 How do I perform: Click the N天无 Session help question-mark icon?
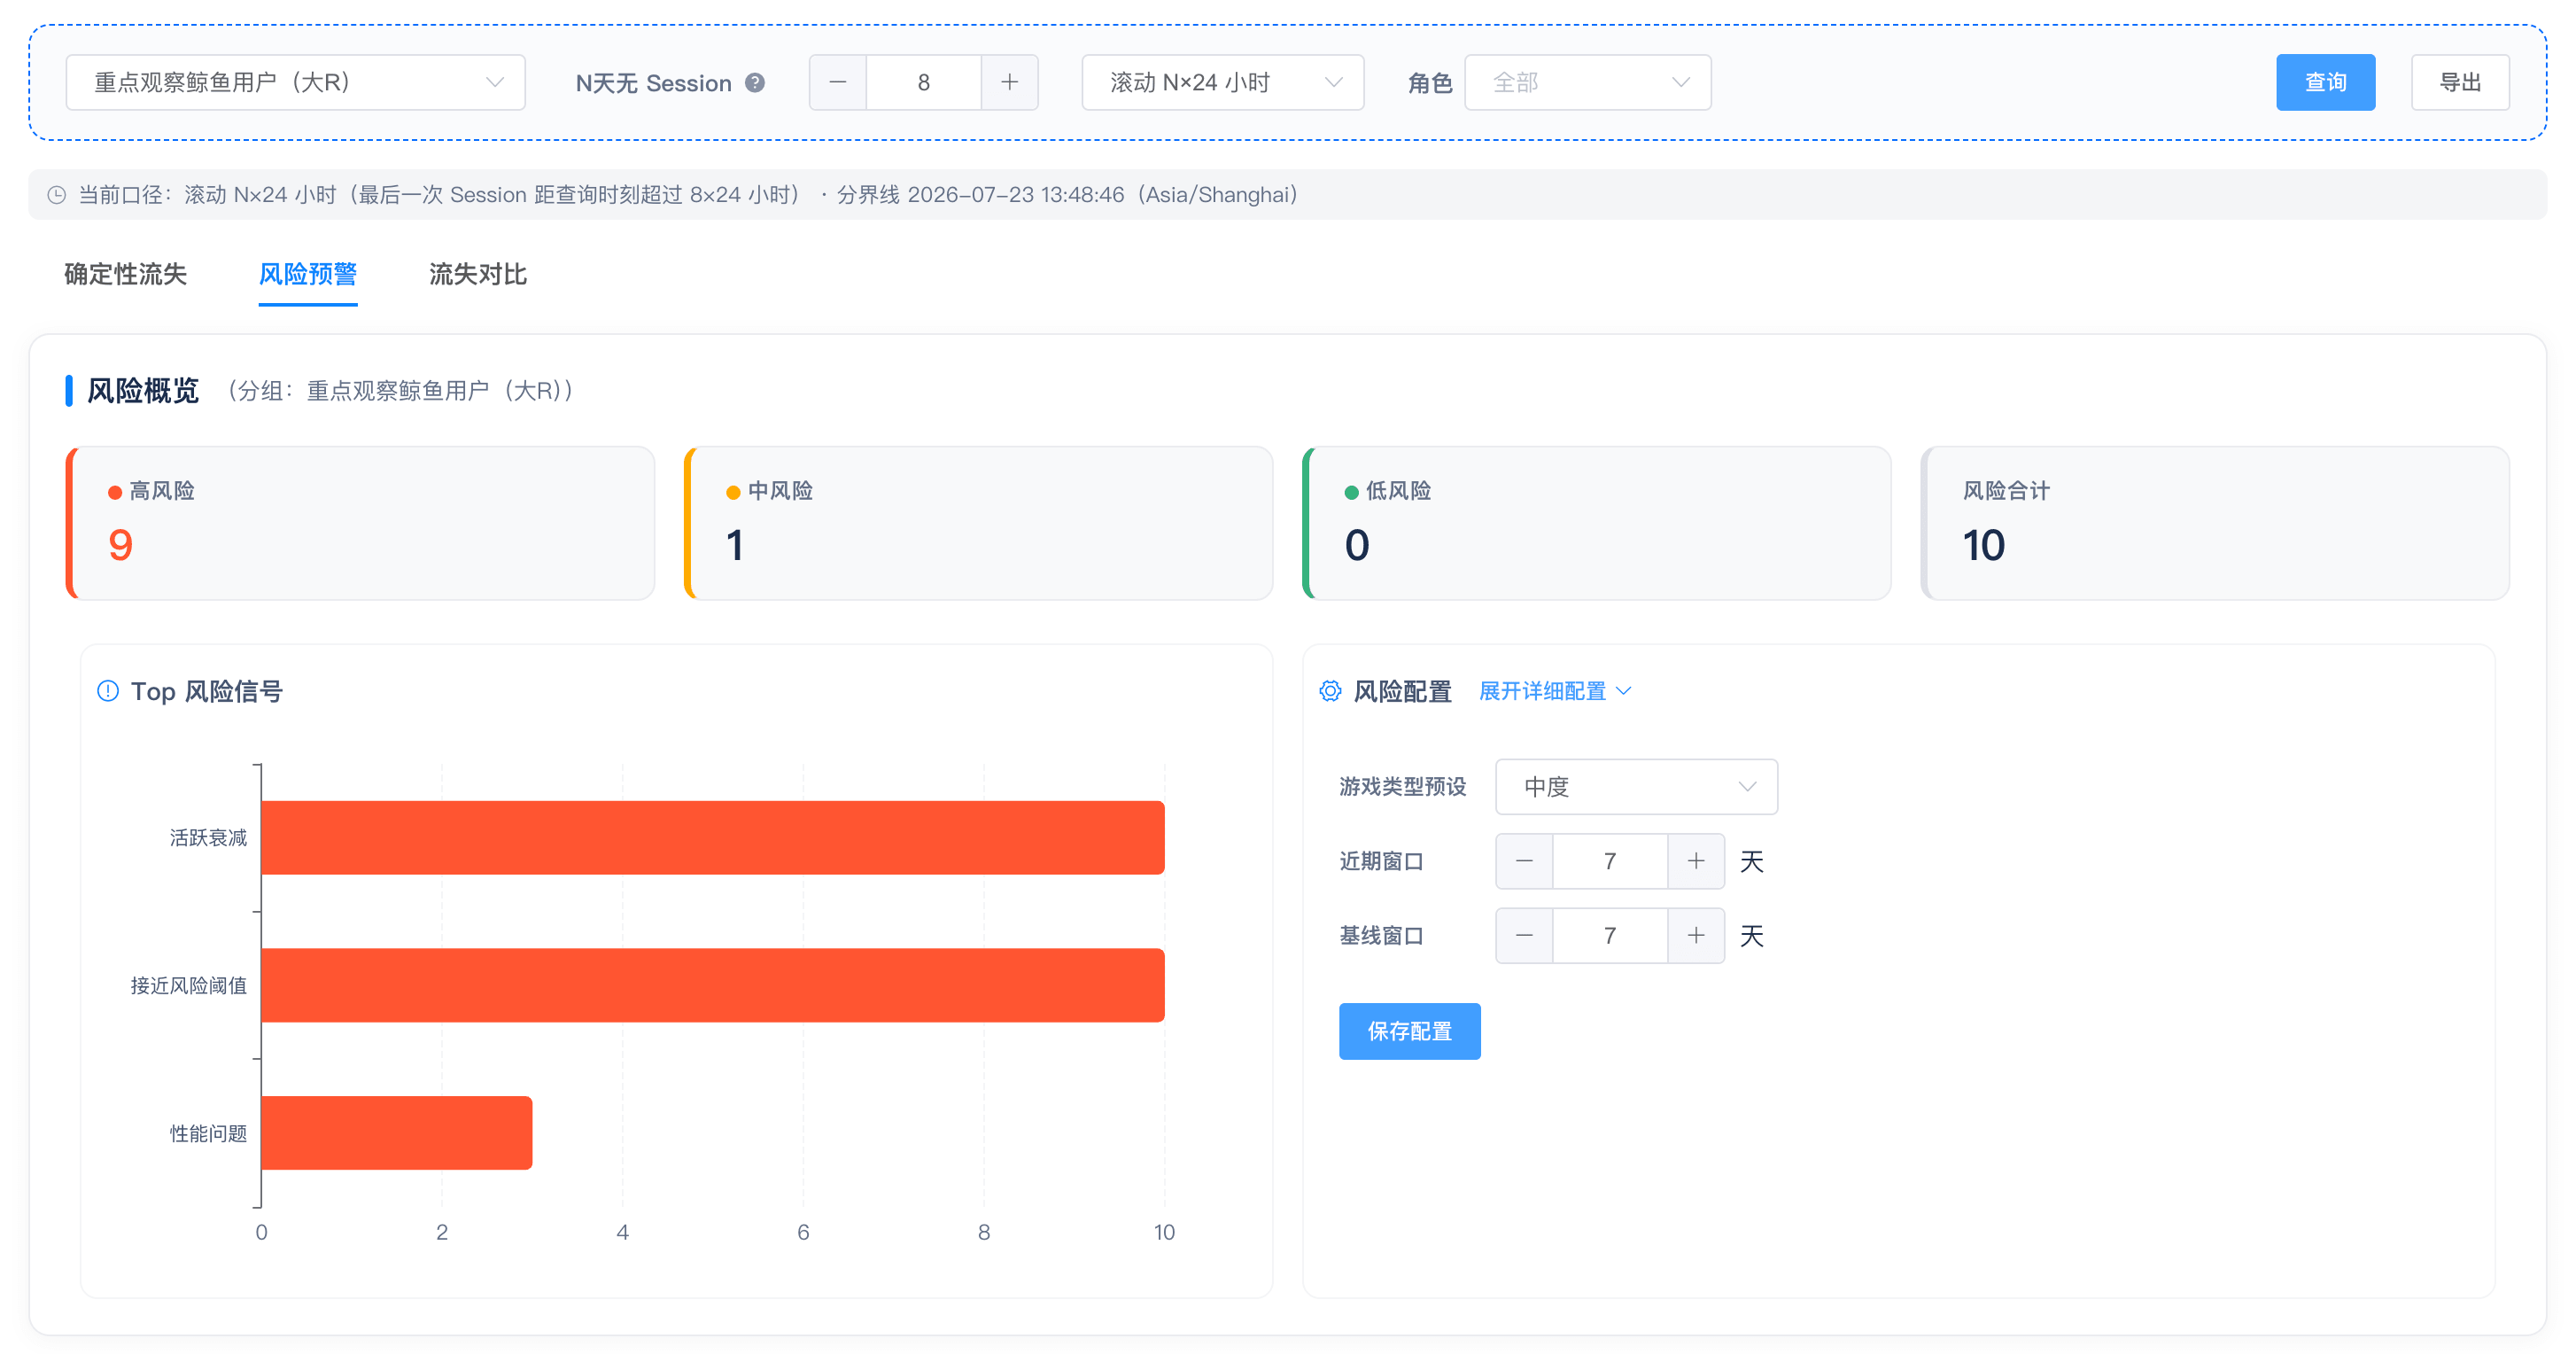tap(755, 83)
